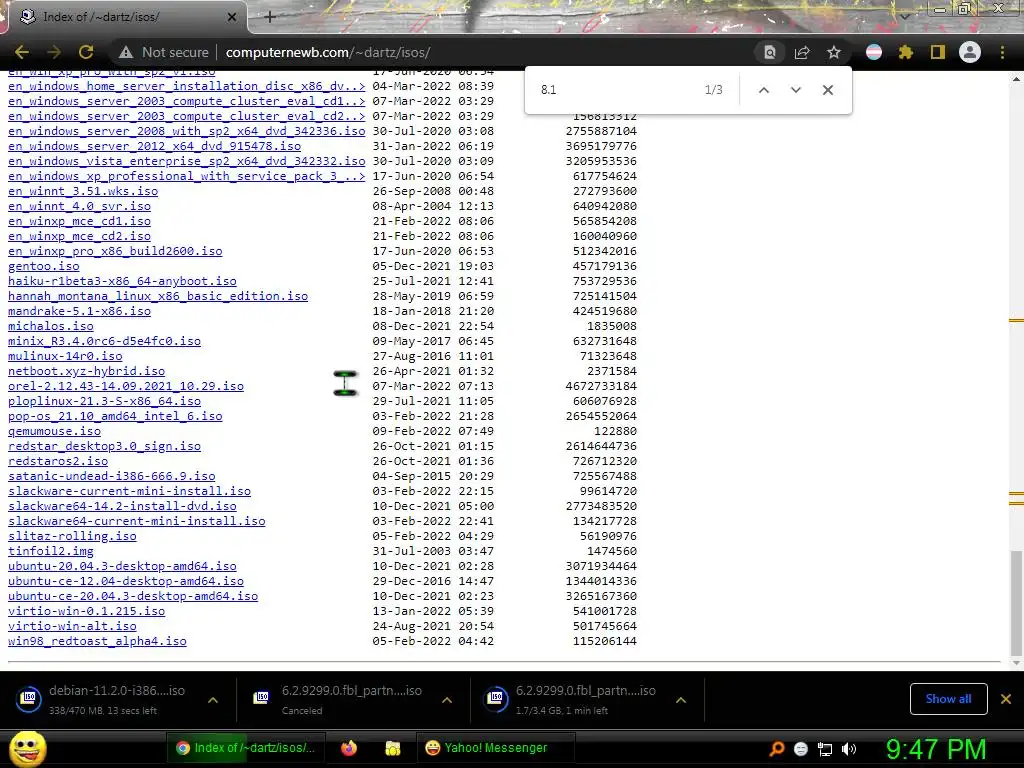This screenshot has width=1024, height=768.
Task: Download ubuntu-20.04.3-desktop-amd64.iso
Action: click(x=122, y=566)
